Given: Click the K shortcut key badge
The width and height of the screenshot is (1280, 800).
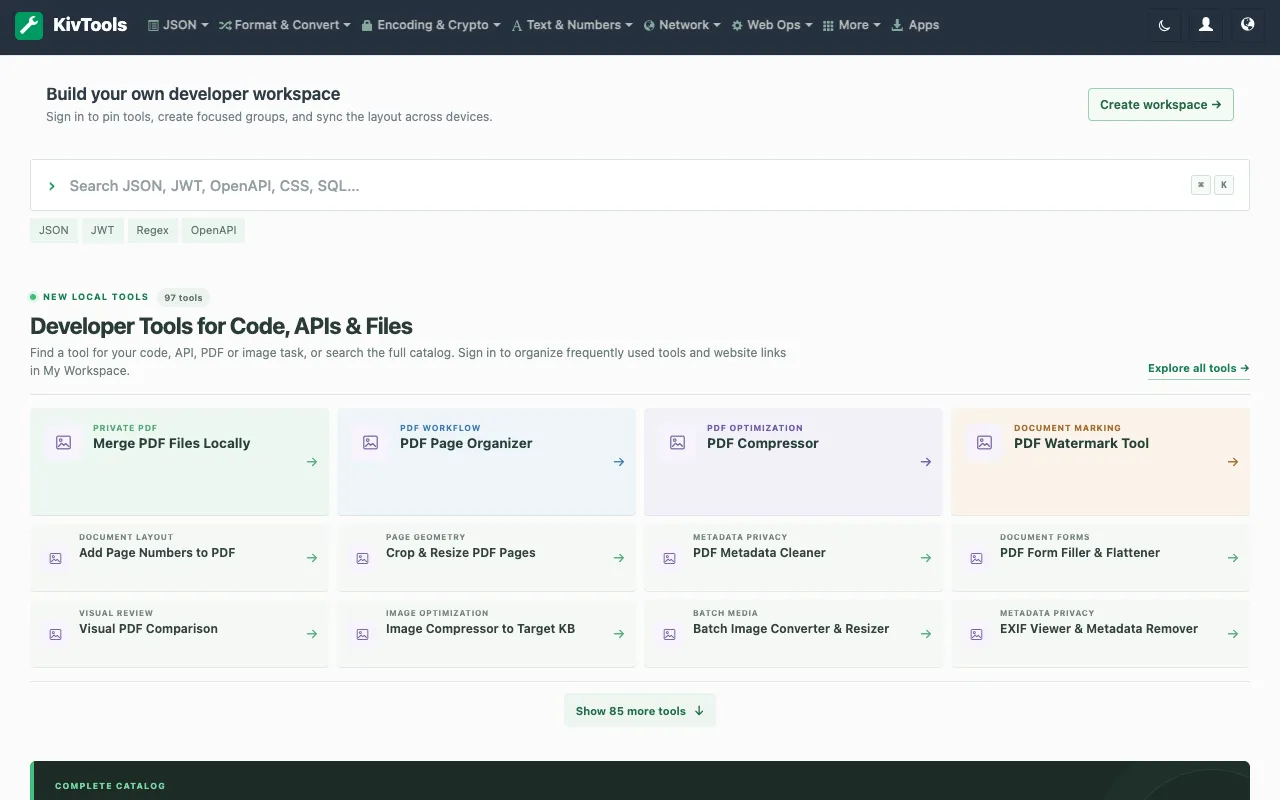Looking at the screenshot, I should 1223,185.
